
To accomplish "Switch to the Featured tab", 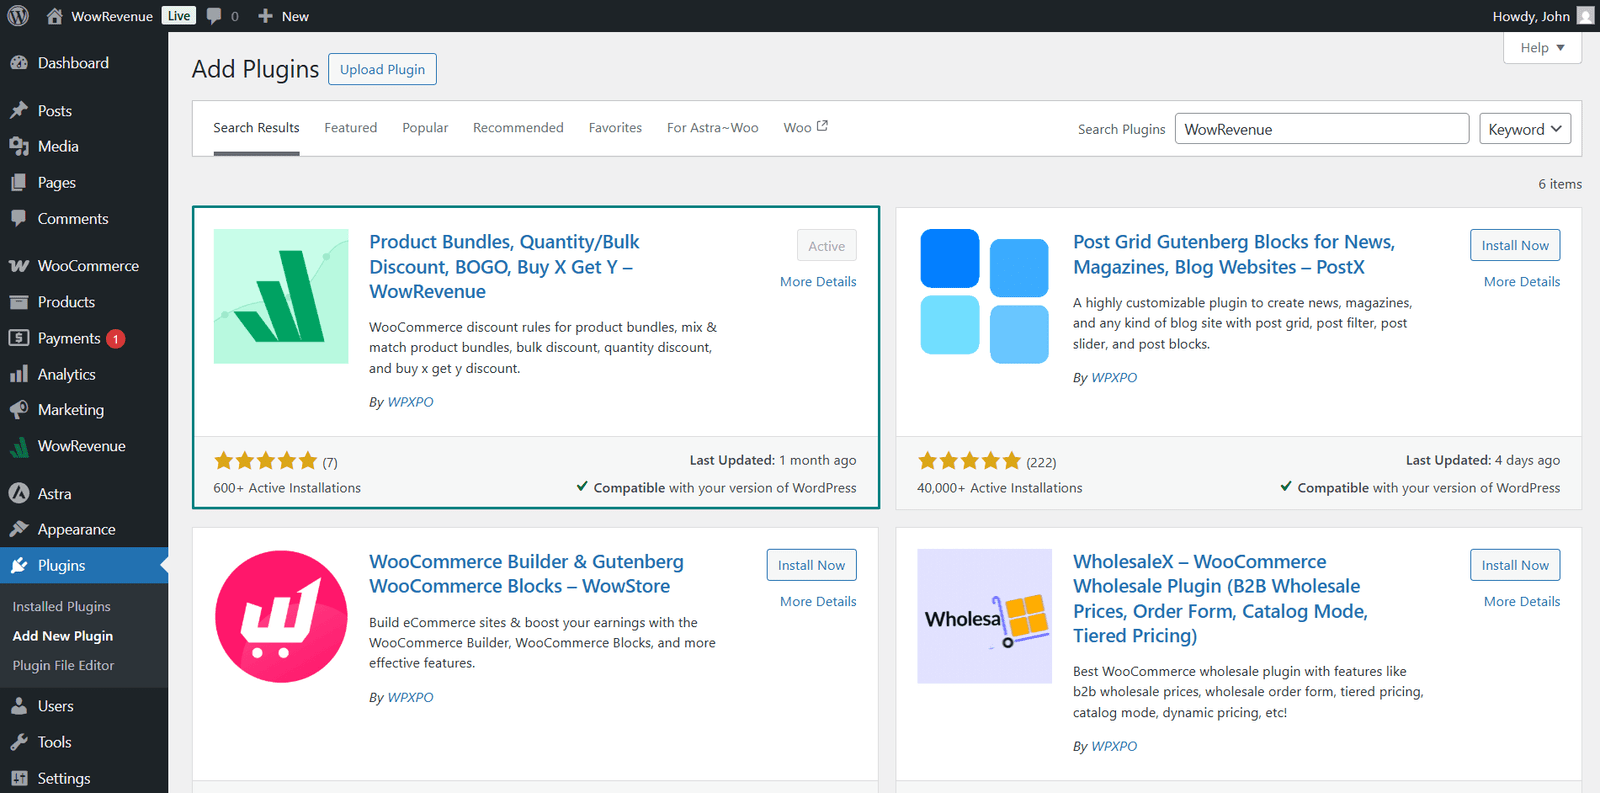I will (351, 128).
